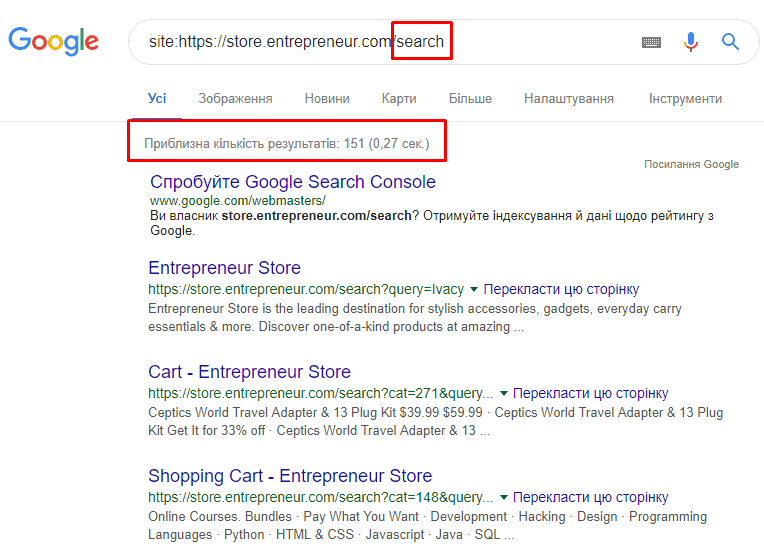This screenshot has width=764, height=555.
Task: Translate the Shopping Cart - Entrepreneur Store page
Action: coord(591,497)
